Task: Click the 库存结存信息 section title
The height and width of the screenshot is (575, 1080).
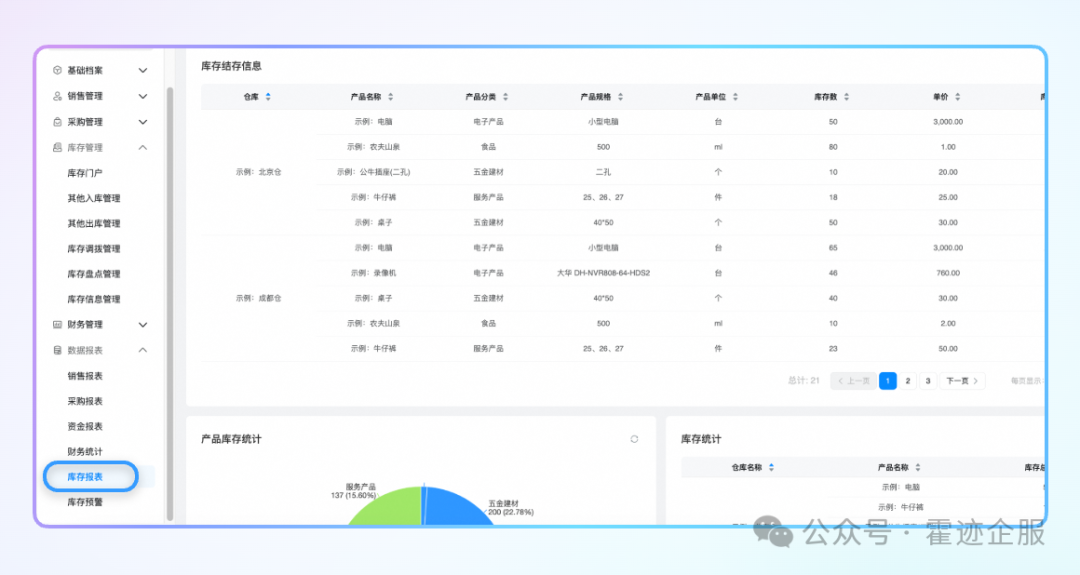Action: pyautogui.click(x=231, y=66)
